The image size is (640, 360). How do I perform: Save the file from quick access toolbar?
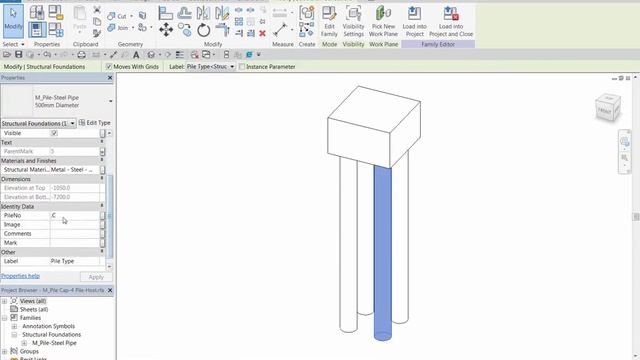tap(19, 55)
